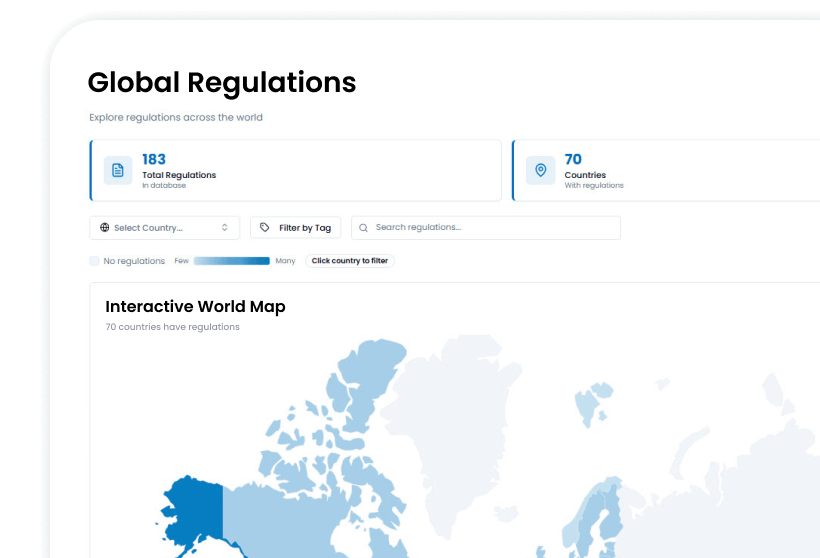Click the Global Regulations heading
820x558 pixels.
click(x=222, y=83)
